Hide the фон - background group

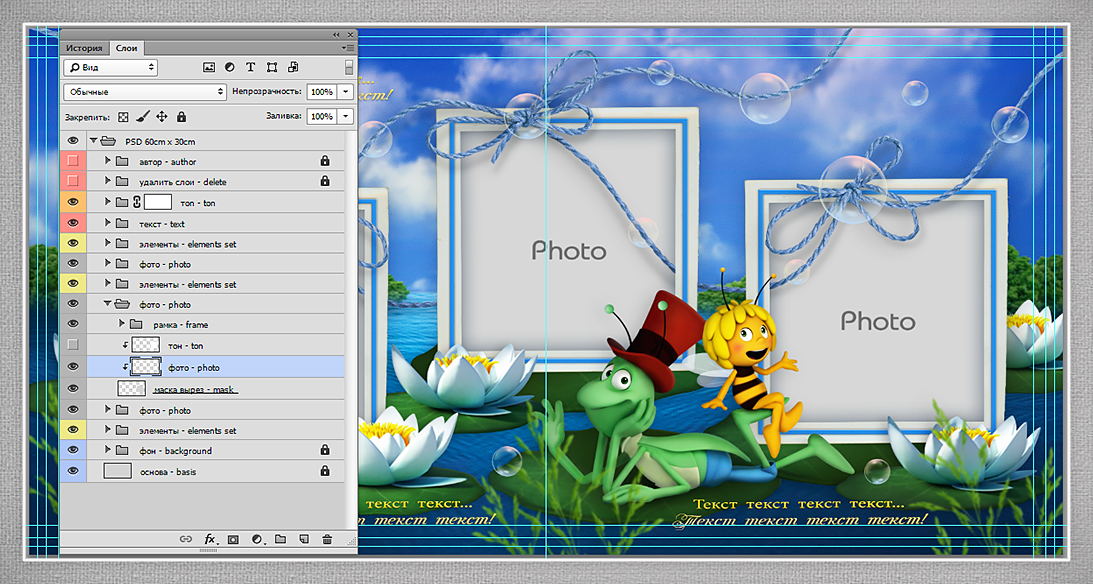(x=72, y=450)
